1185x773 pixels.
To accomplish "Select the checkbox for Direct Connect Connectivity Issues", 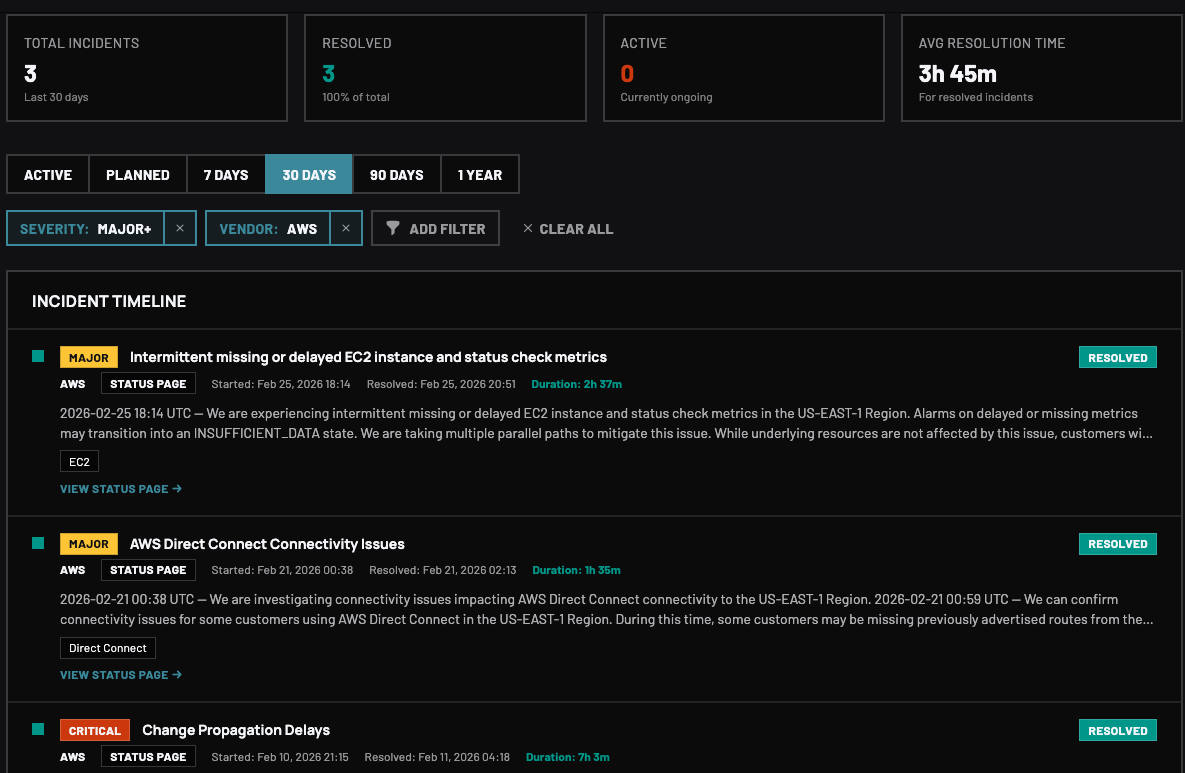I will [37, 541].
